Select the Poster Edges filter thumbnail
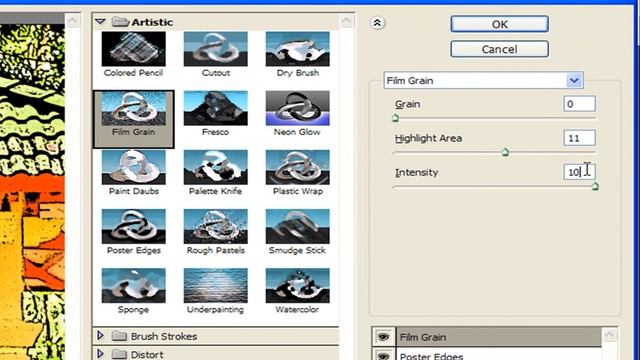Screen dimensions: 640x360 point(133,227)
